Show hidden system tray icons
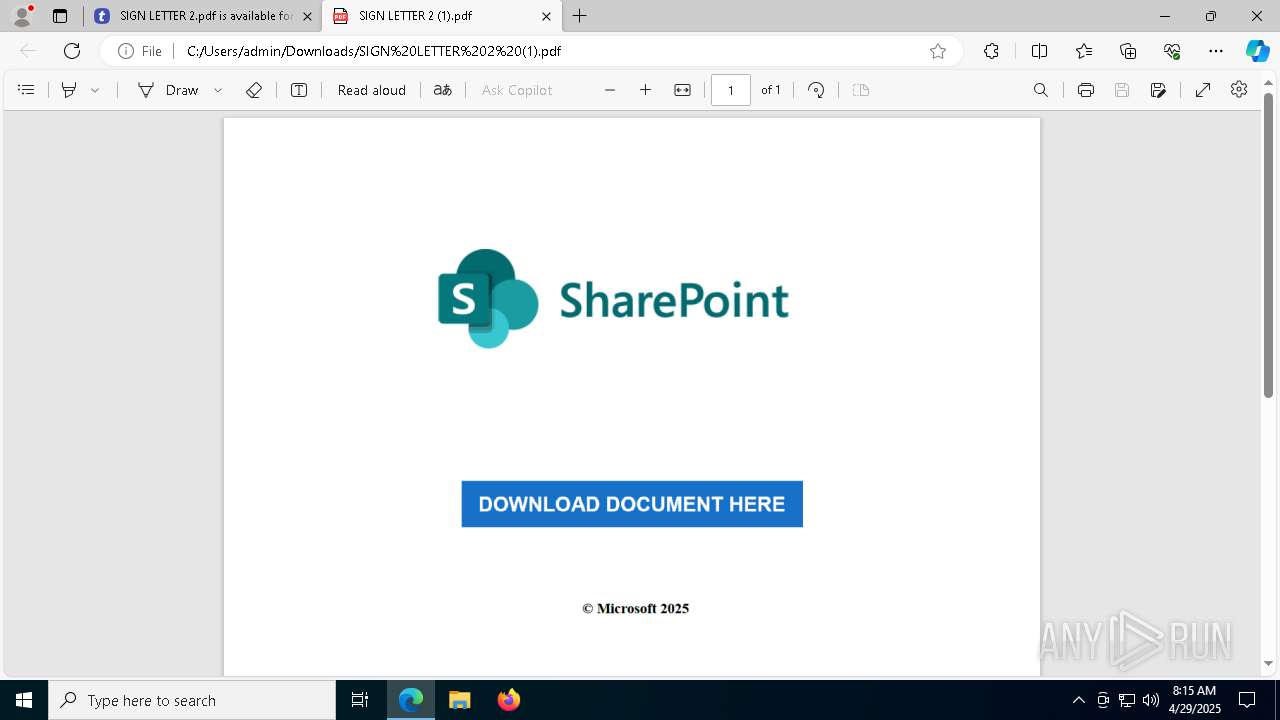 [x=1078, y=700]
